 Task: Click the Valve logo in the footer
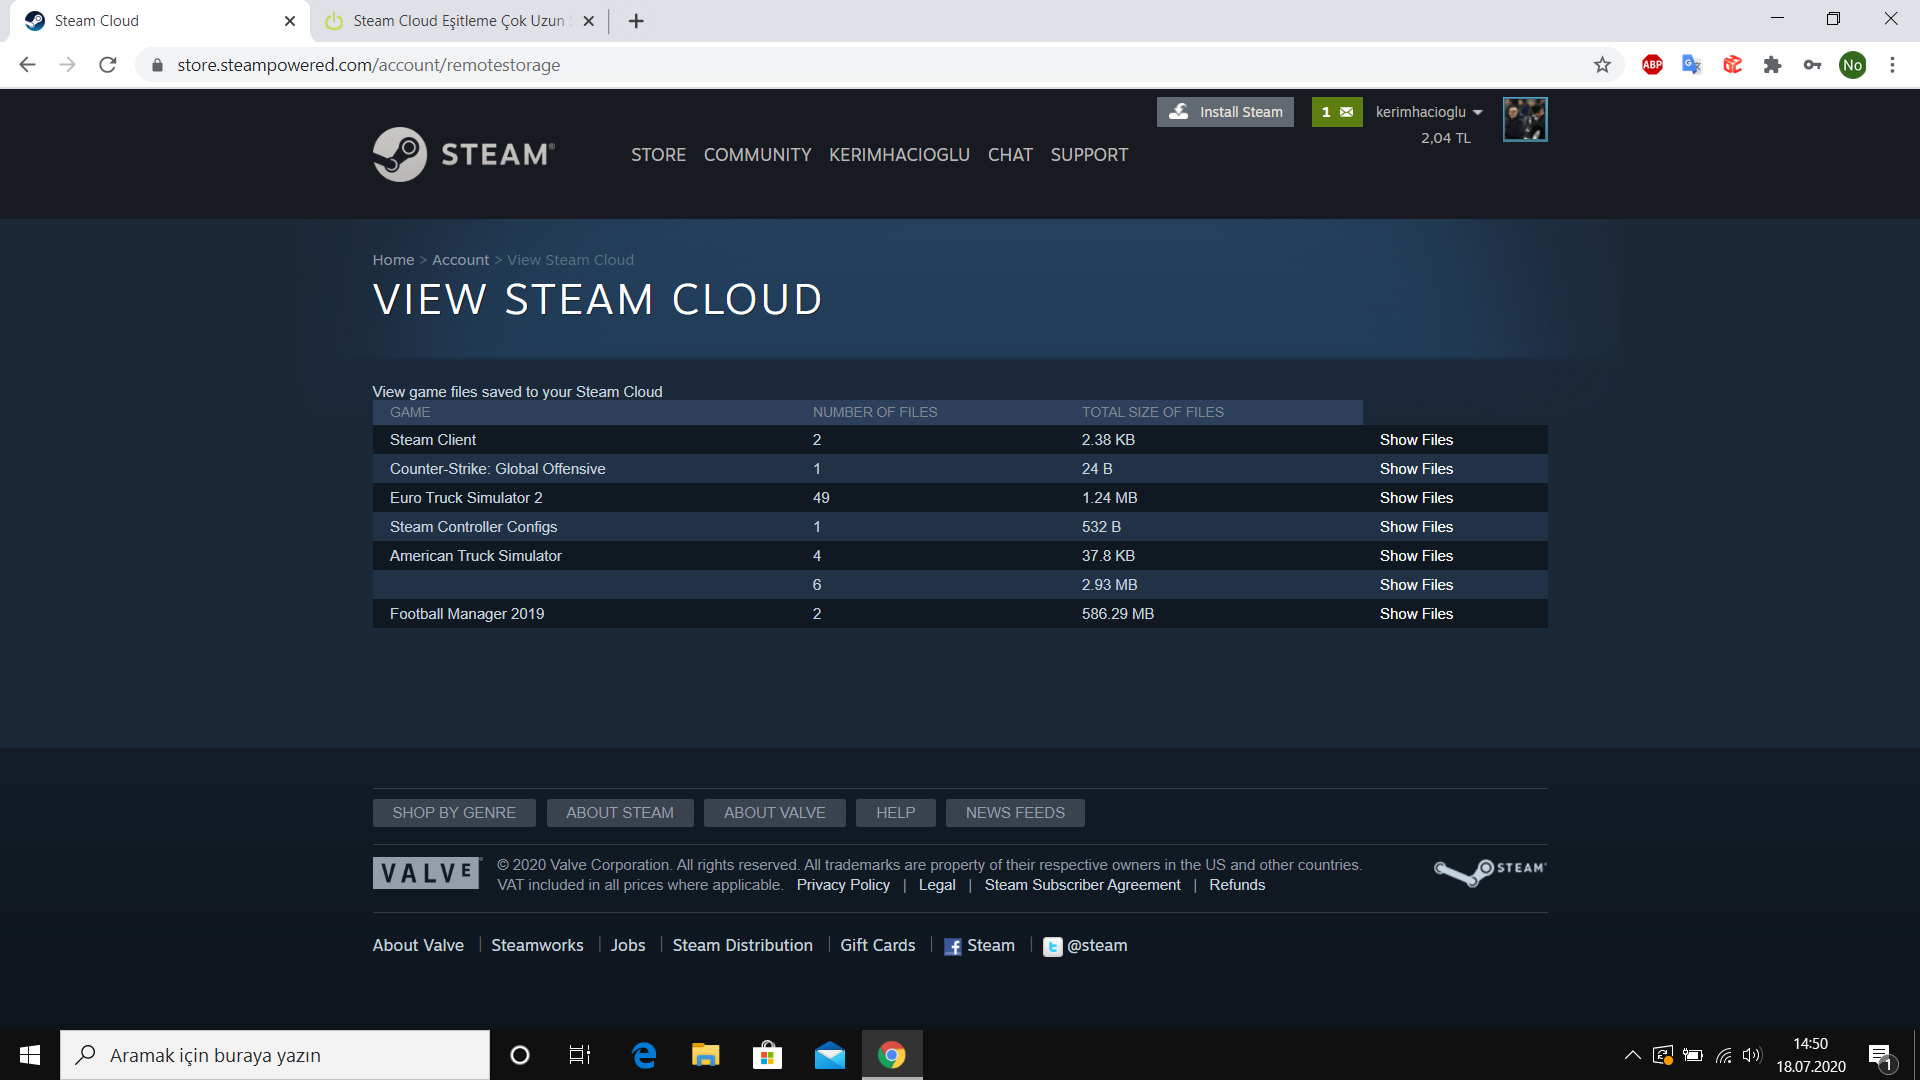point(427,873)
